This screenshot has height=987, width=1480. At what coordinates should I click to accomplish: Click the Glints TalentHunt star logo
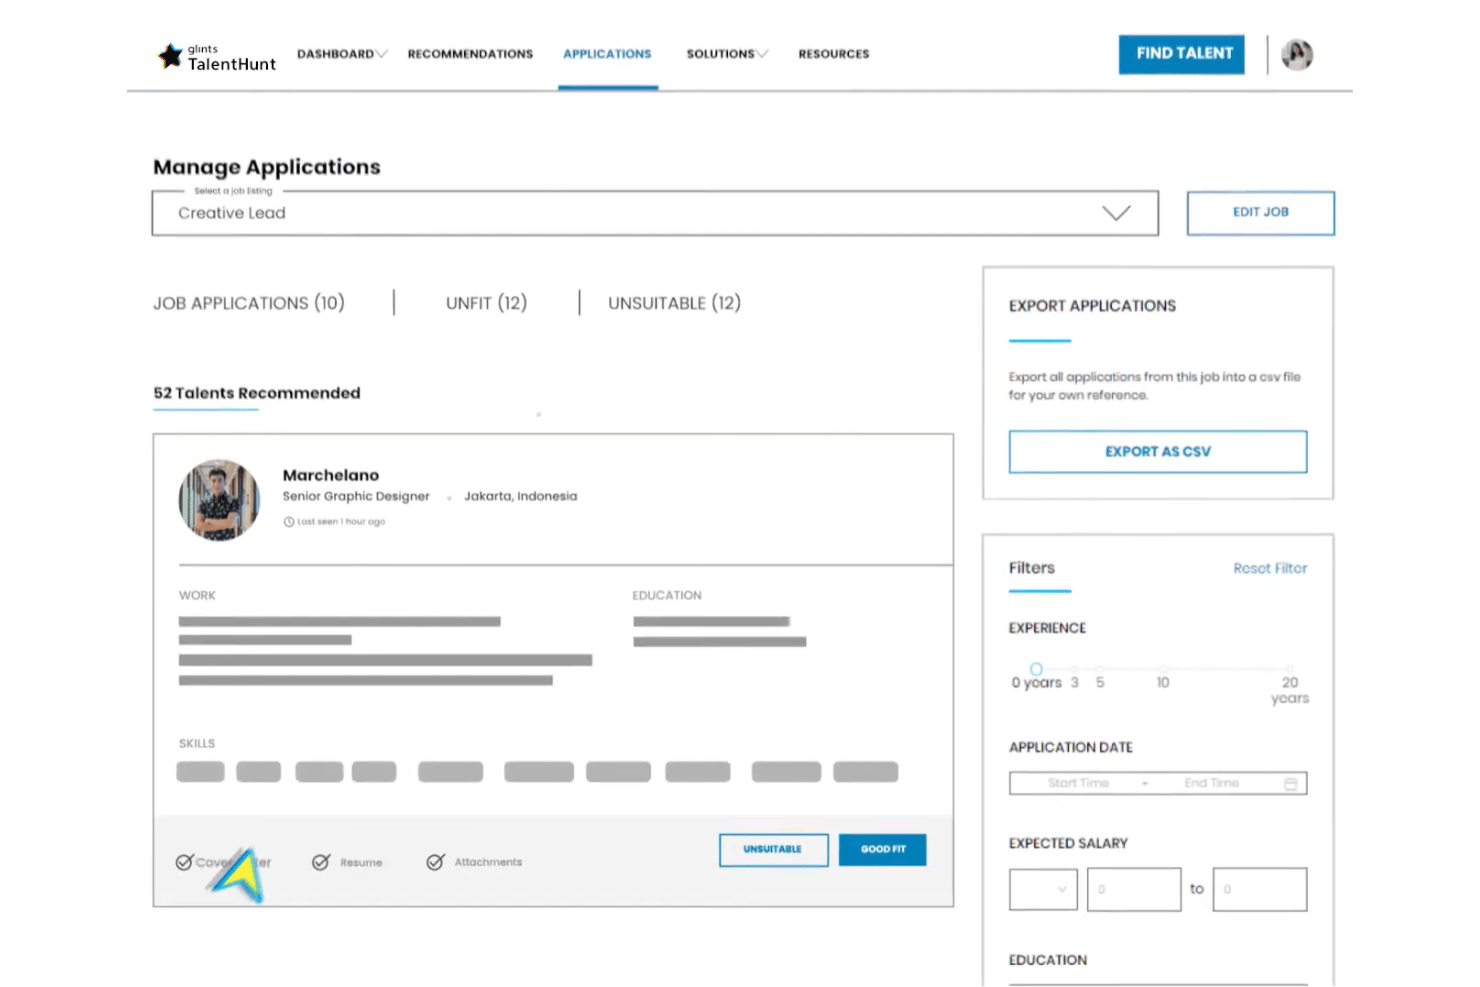point(170,55)
